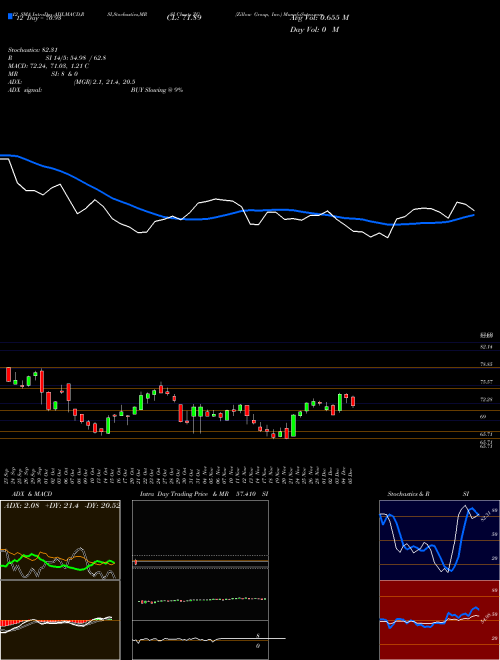Click the last red candlestick on the chart
Screen dimensions: 500x660
(x=353, y=401)
